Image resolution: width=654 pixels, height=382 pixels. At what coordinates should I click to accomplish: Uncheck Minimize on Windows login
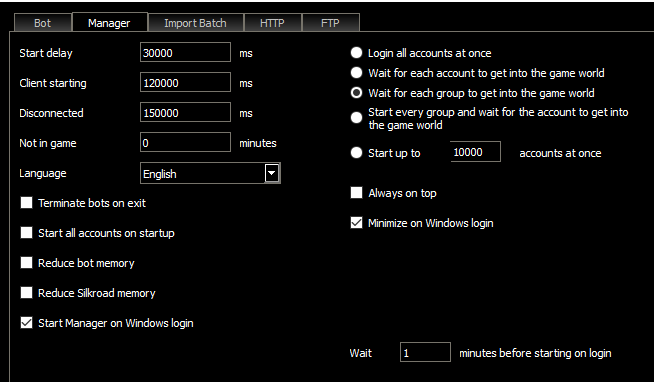(x=357, y=223)
